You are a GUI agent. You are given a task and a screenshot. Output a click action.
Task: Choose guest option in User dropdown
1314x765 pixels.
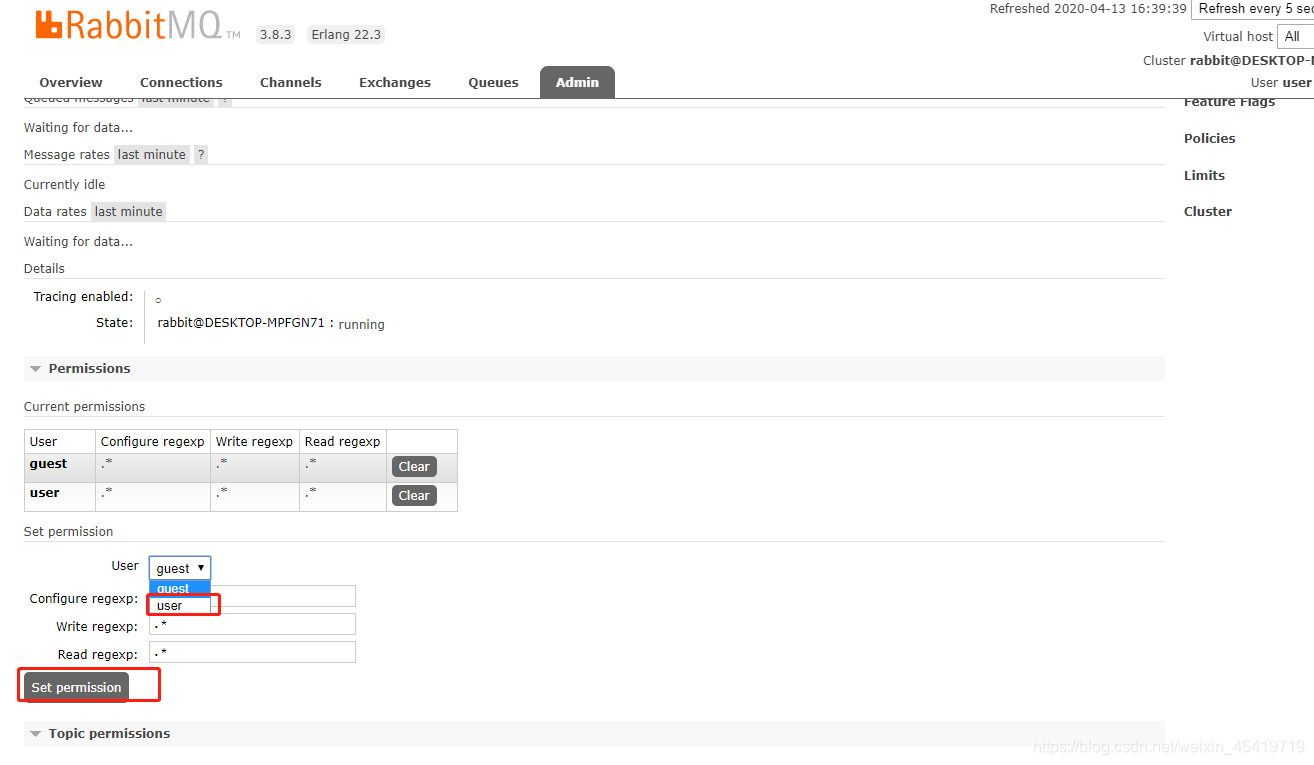[180, 588]
